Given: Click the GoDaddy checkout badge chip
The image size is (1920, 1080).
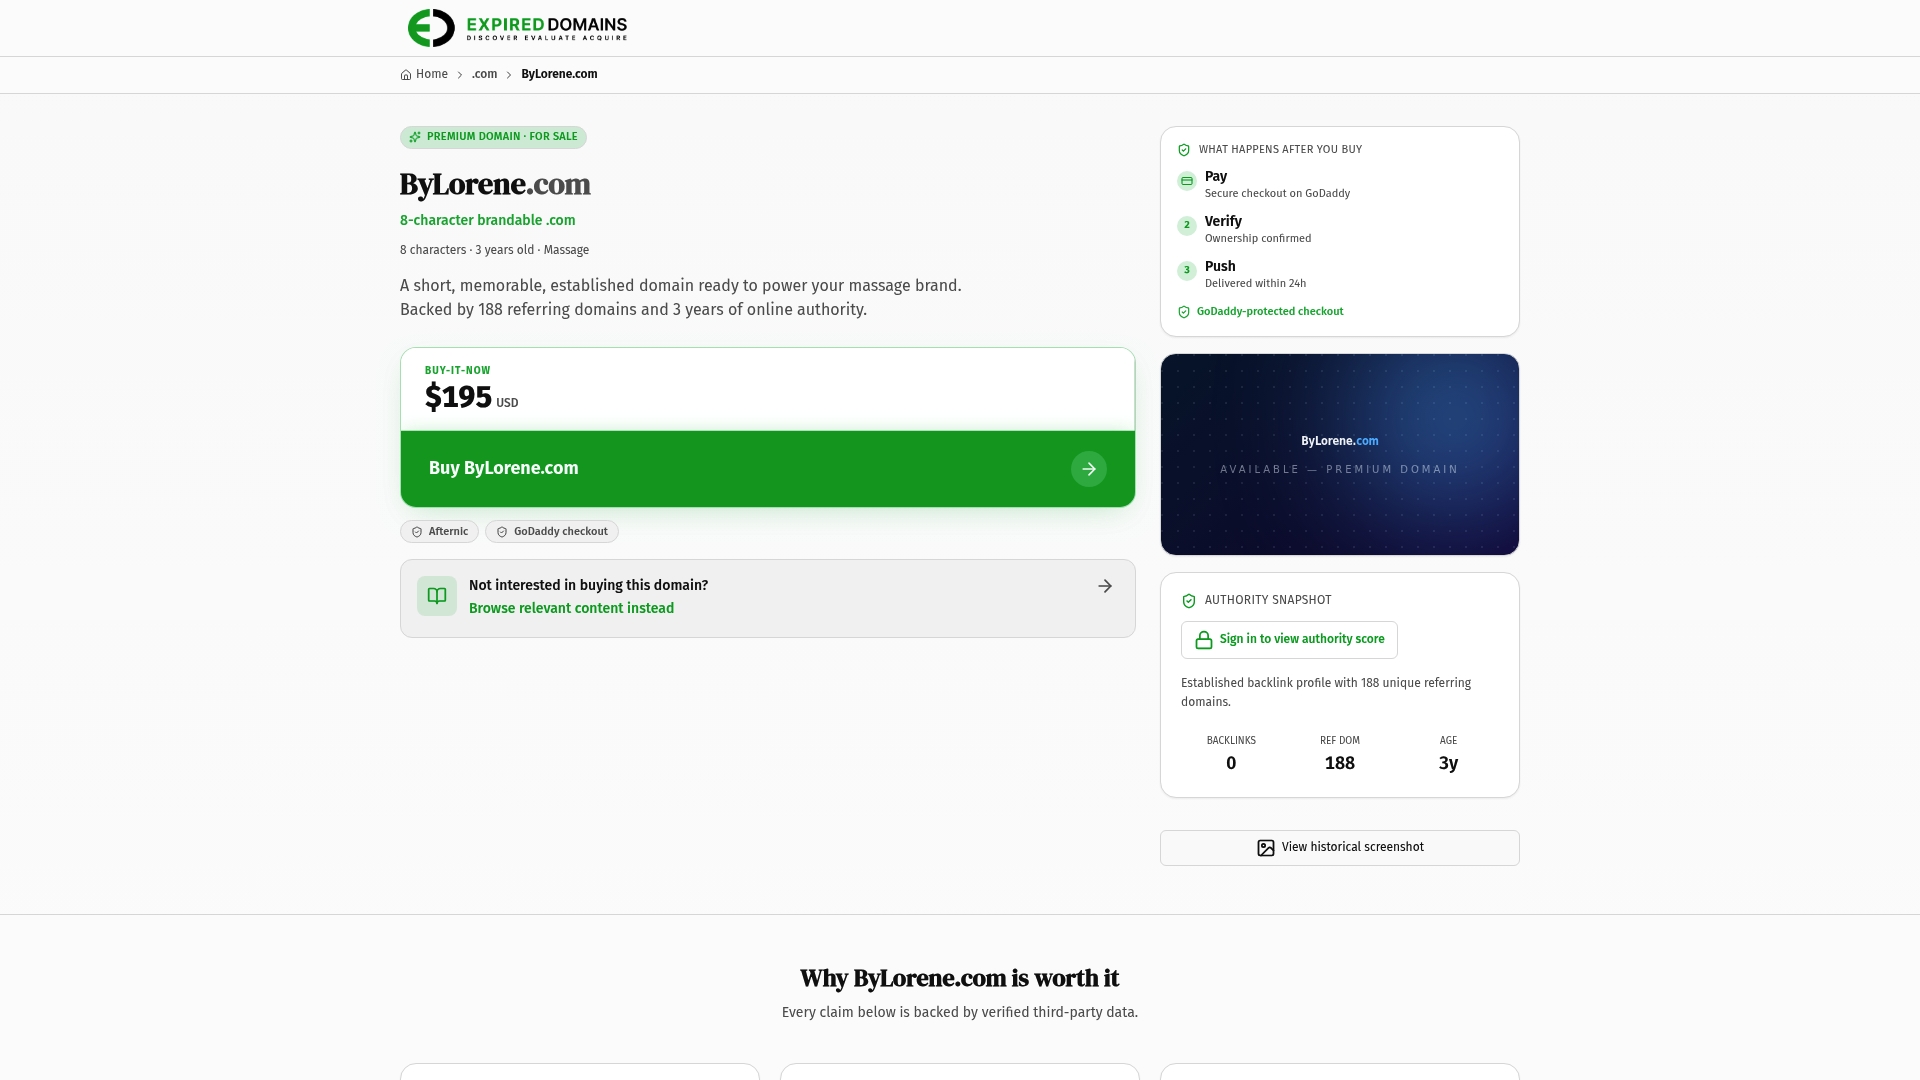Looking at the screenshot, I should coord(552,532).
